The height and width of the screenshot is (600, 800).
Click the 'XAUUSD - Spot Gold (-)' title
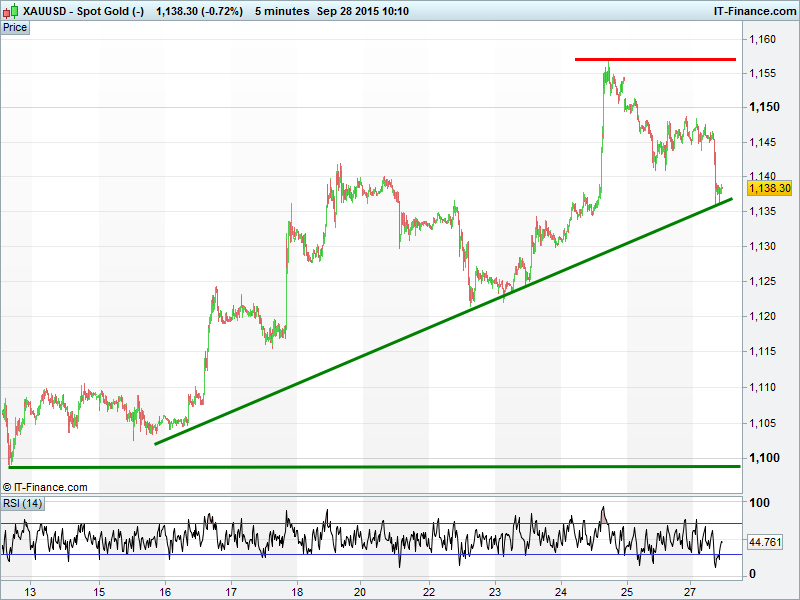click(84, 11)
